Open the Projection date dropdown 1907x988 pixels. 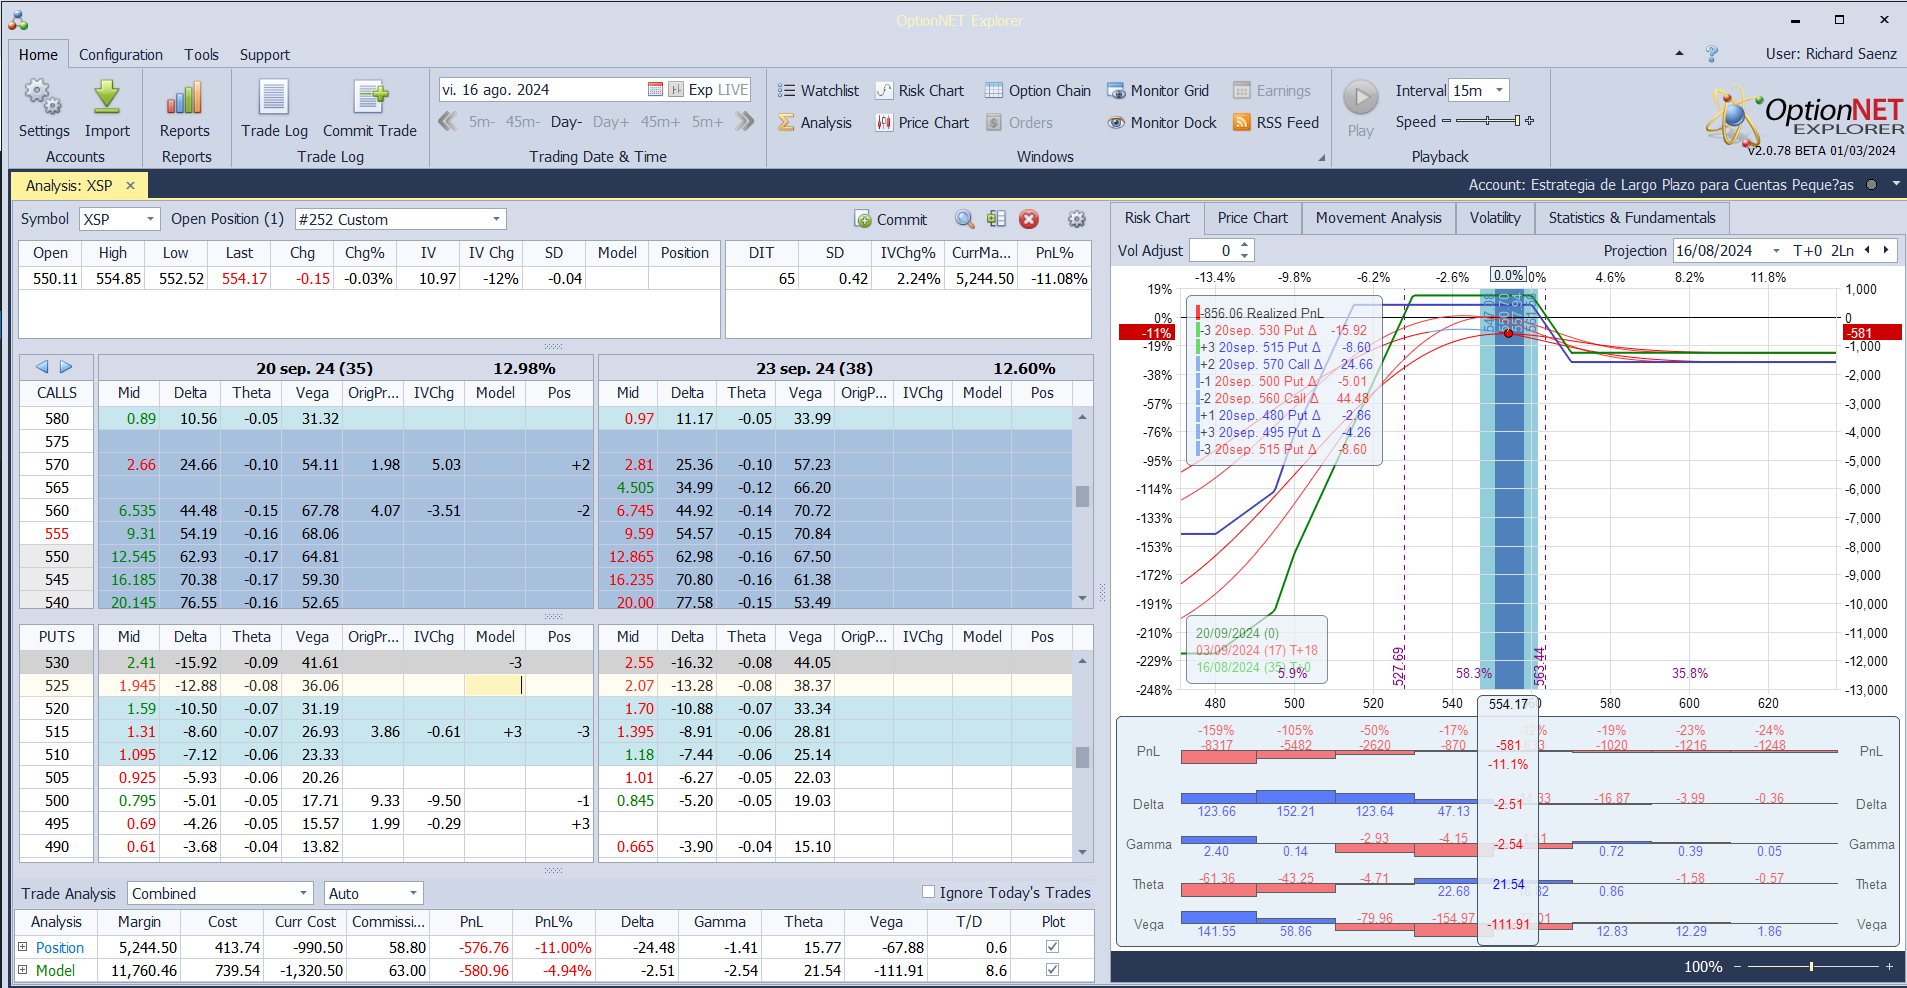1776,251
